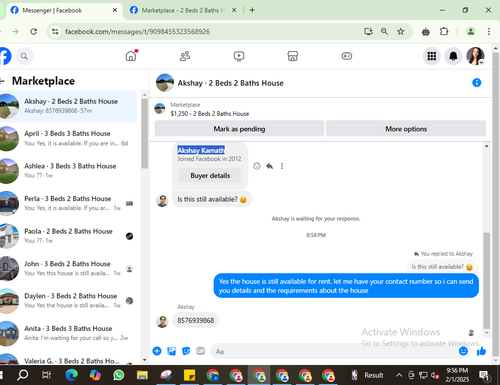Click the browser forward arrow

(16, 32)
